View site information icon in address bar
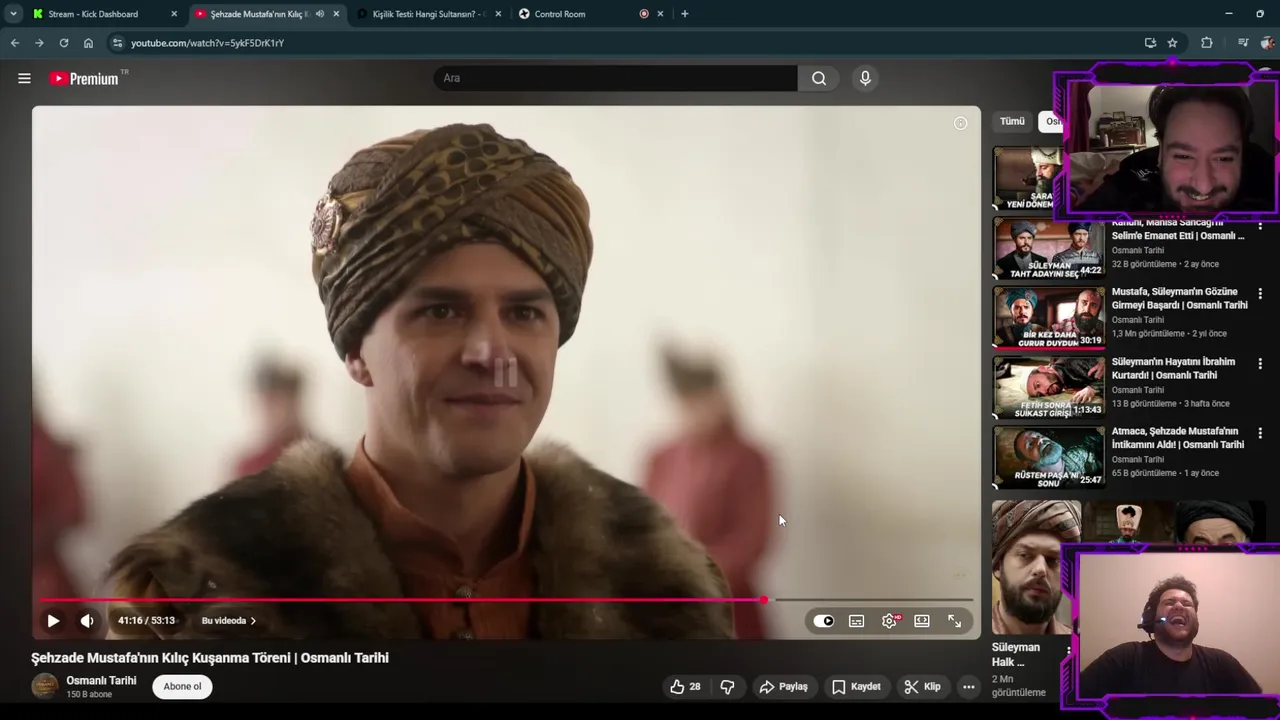1280x720 pixels. 117,43
